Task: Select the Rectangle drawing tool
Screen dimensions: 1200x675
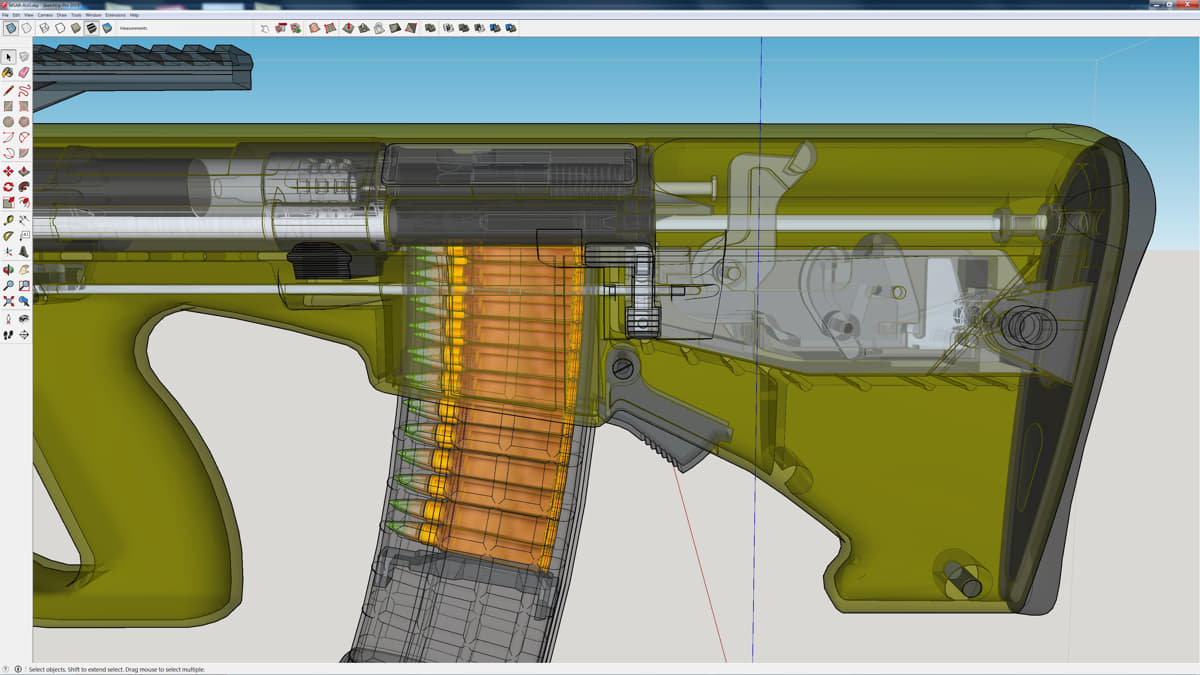Action: [8, 106]
